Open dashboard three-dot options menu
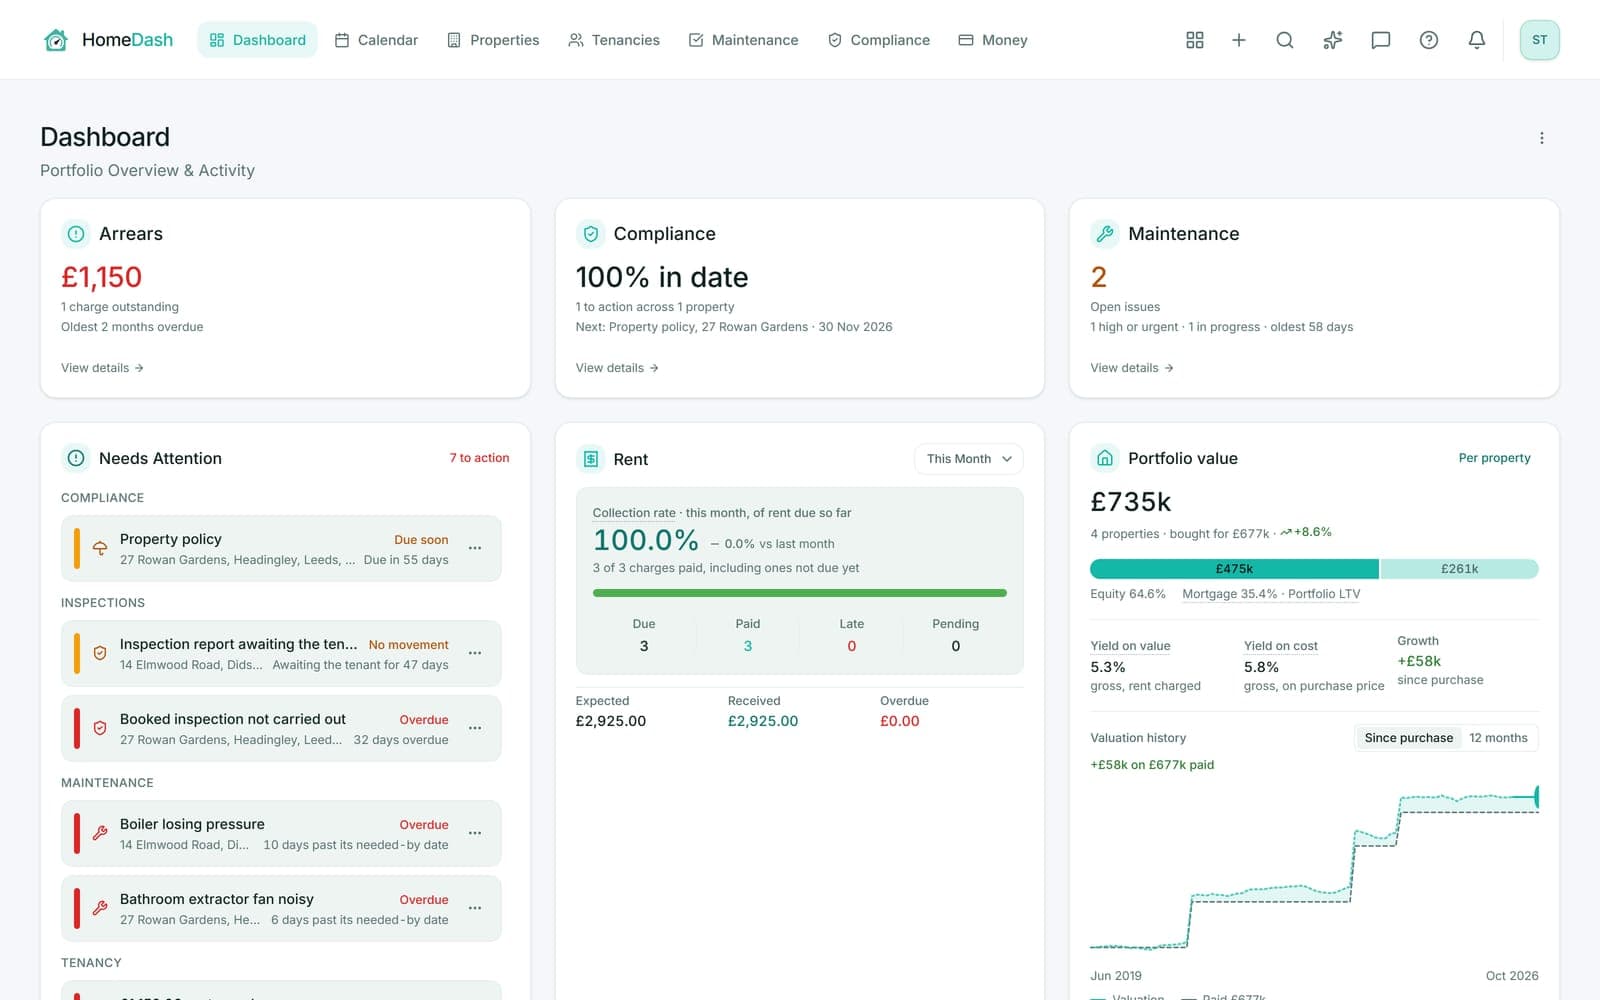The image size is (1600, 1000). tap(1541, 138)
